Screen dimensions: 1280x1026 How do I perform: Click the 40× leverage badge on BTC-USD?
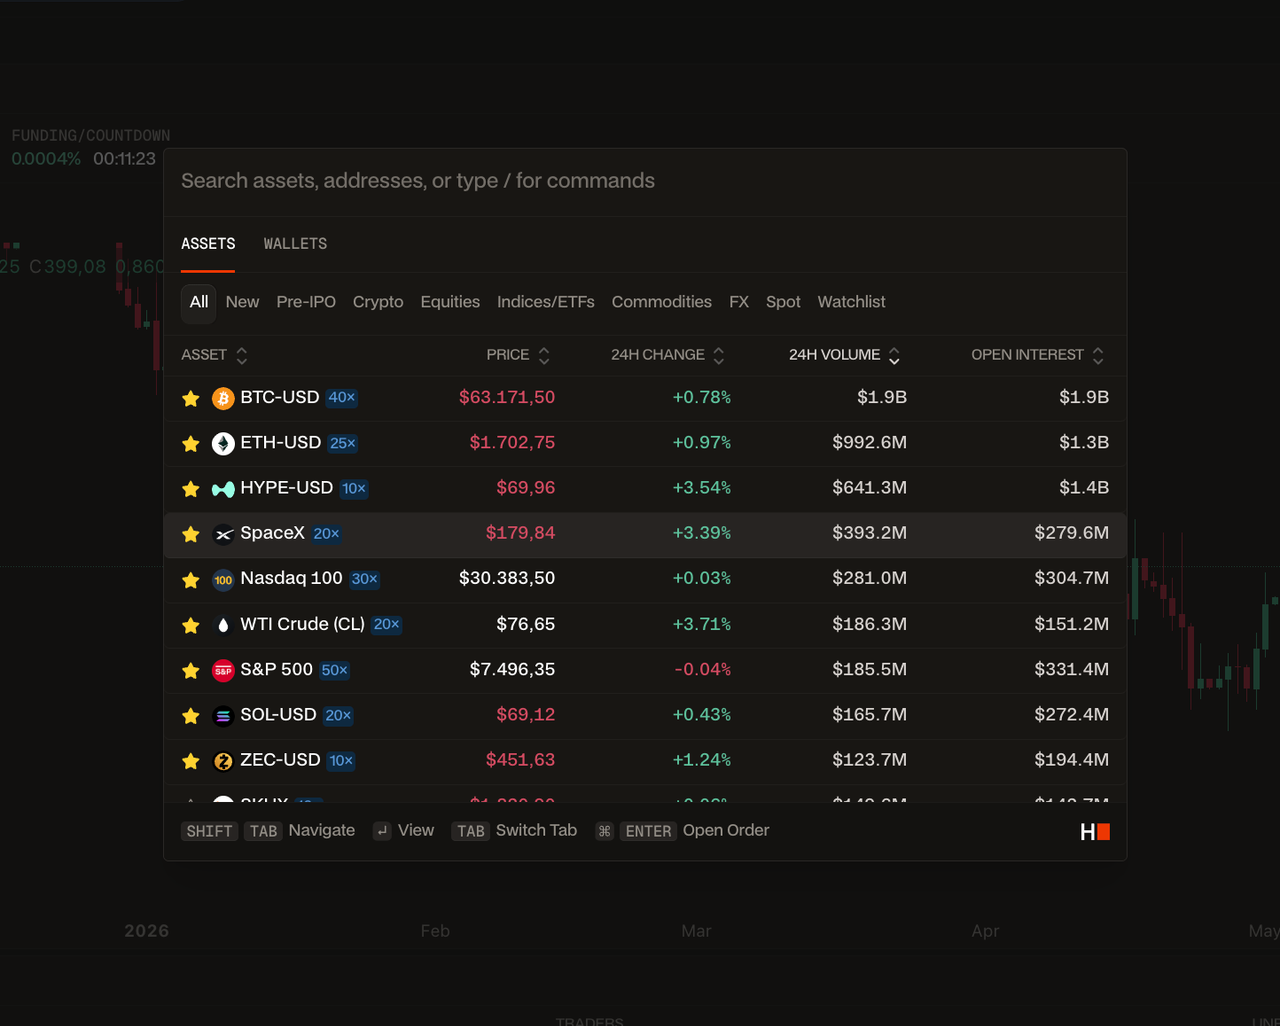342,398
